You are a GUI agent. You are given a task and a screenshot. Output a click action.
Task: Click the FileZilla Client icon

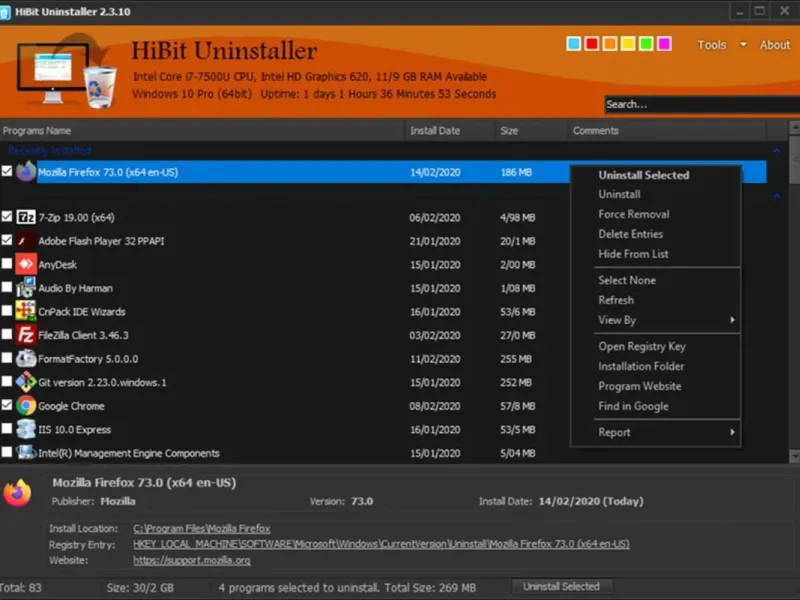[x=26, y=335]
